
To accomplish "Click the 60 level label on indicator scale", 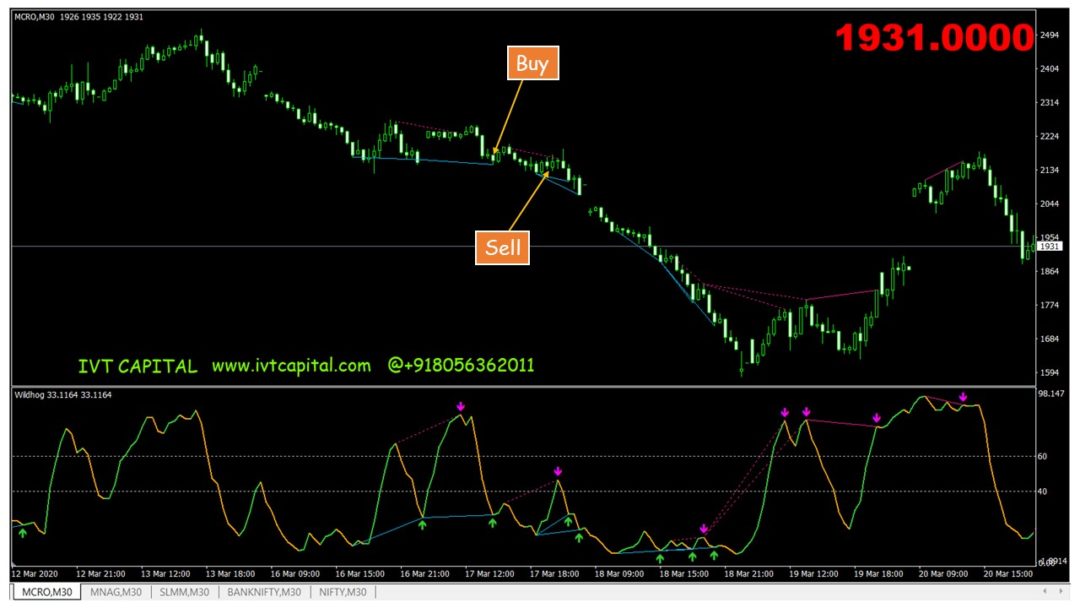I will pos(1042,456).
